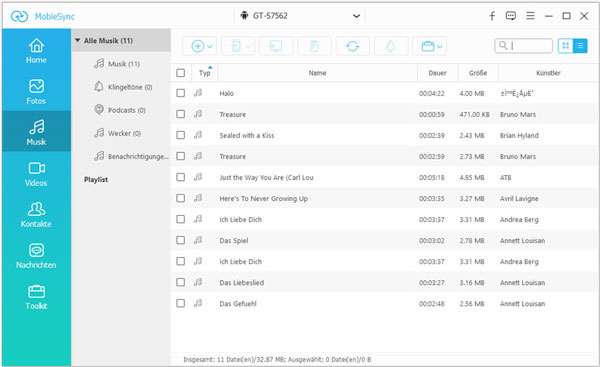Screen dimensions: 600x367
Task: Click the size '4.85 MB'
Action: click(x=472, y=178)
